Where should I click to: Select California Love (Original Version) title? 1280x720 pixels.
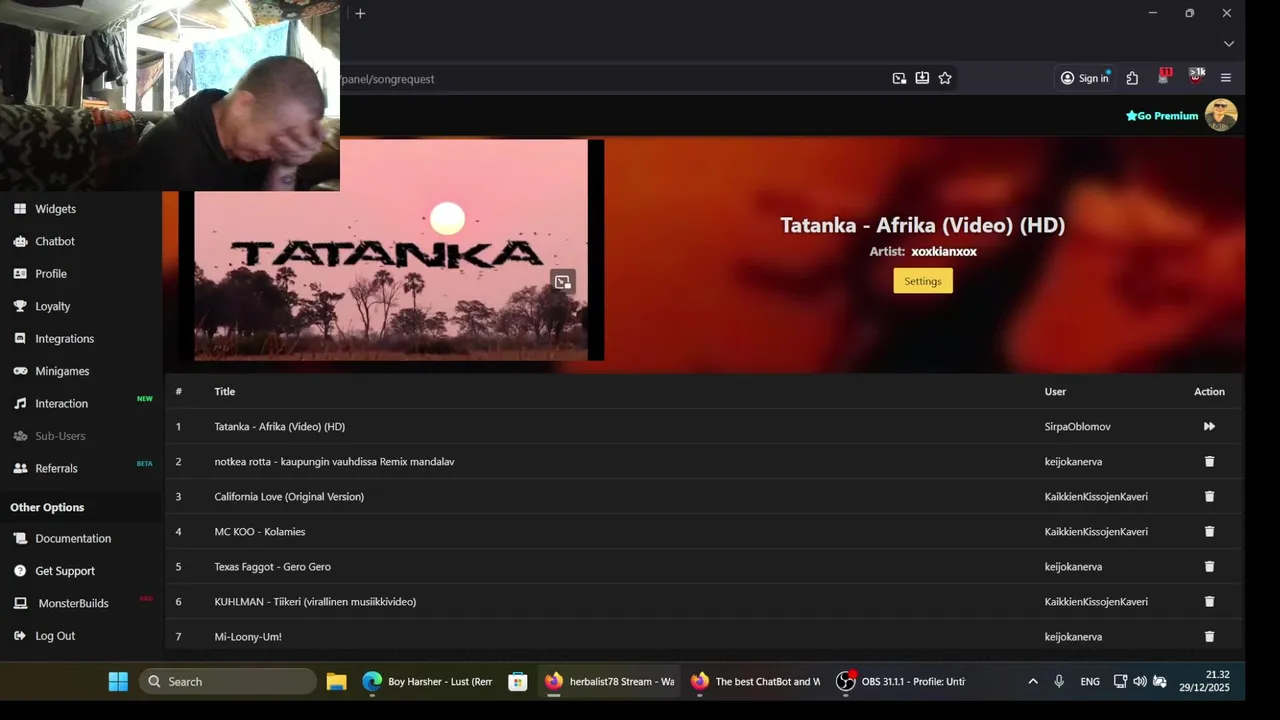289,496
